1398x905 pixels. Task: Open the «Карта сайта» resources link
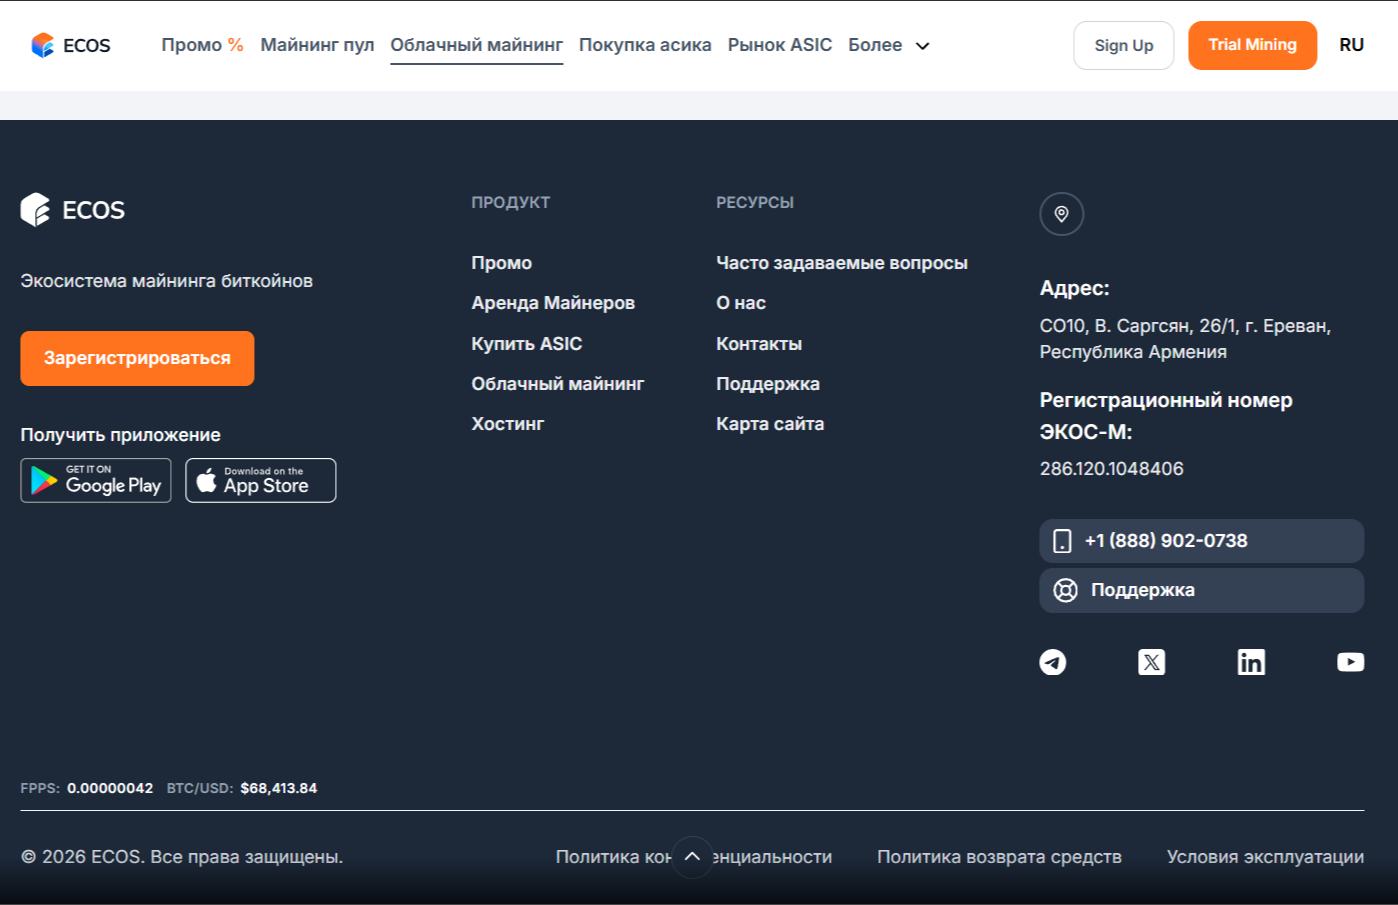(770, 423)
